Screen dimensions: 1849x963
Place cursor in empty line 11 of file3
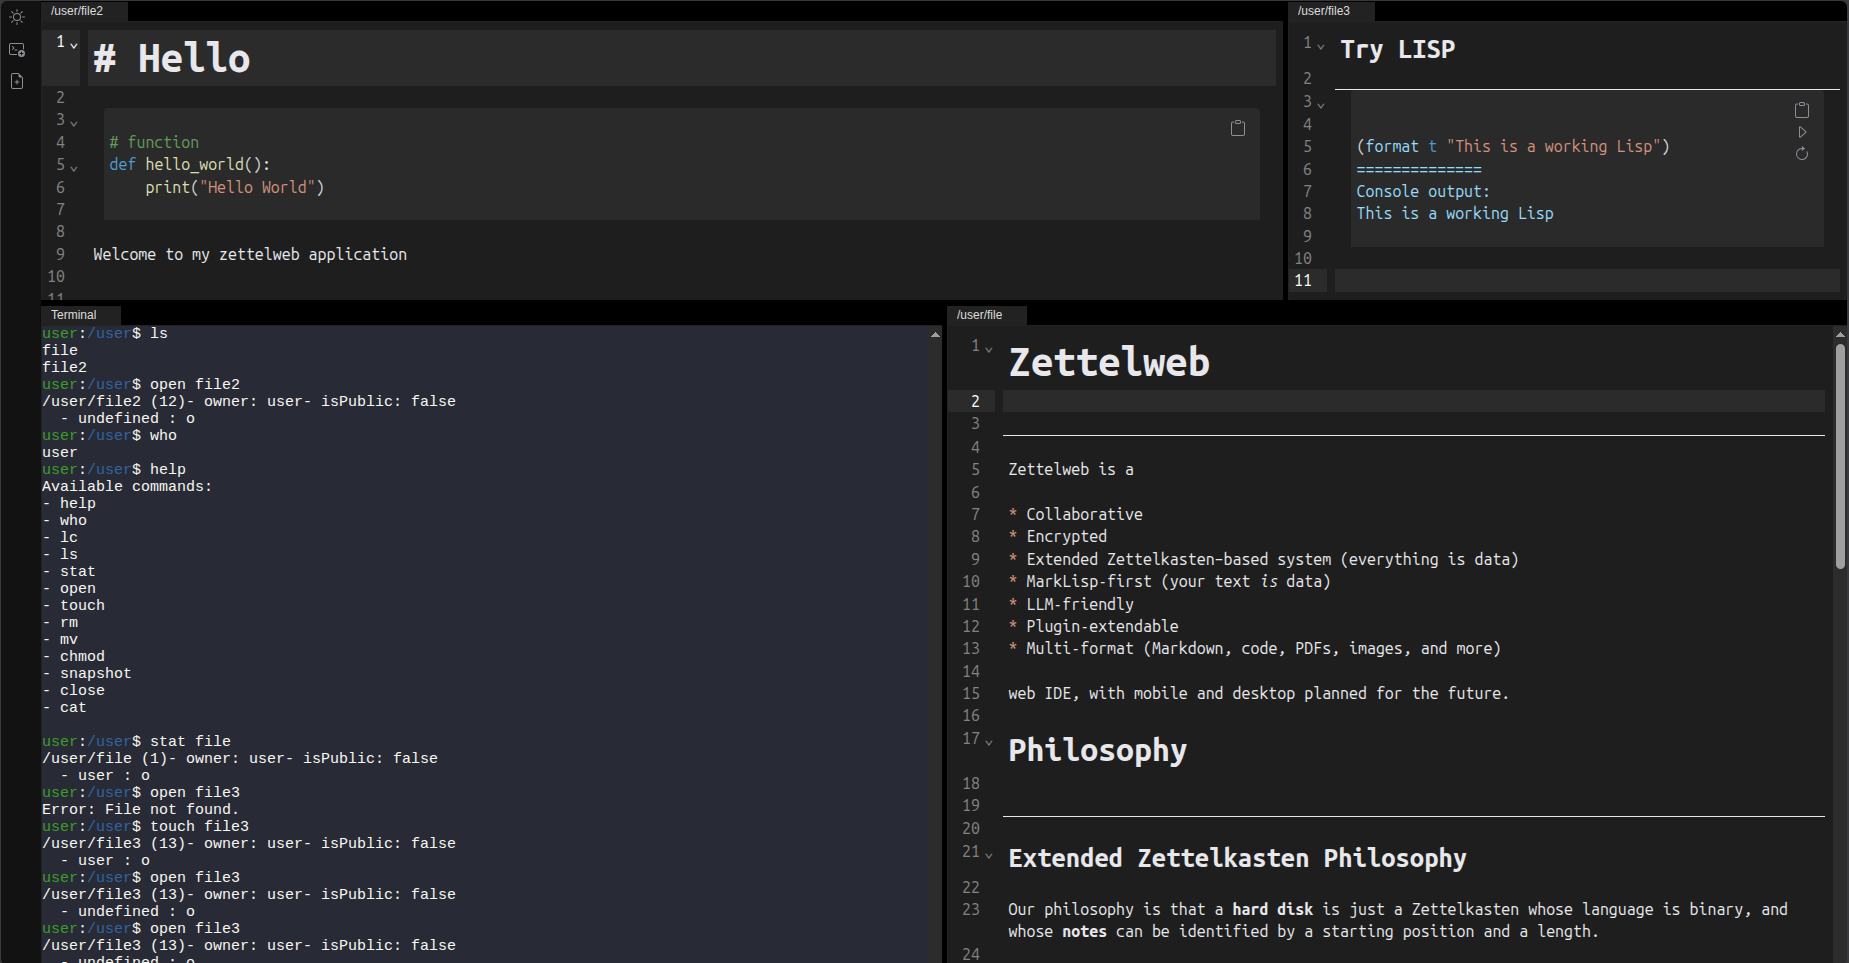(x=1587, y=281)
